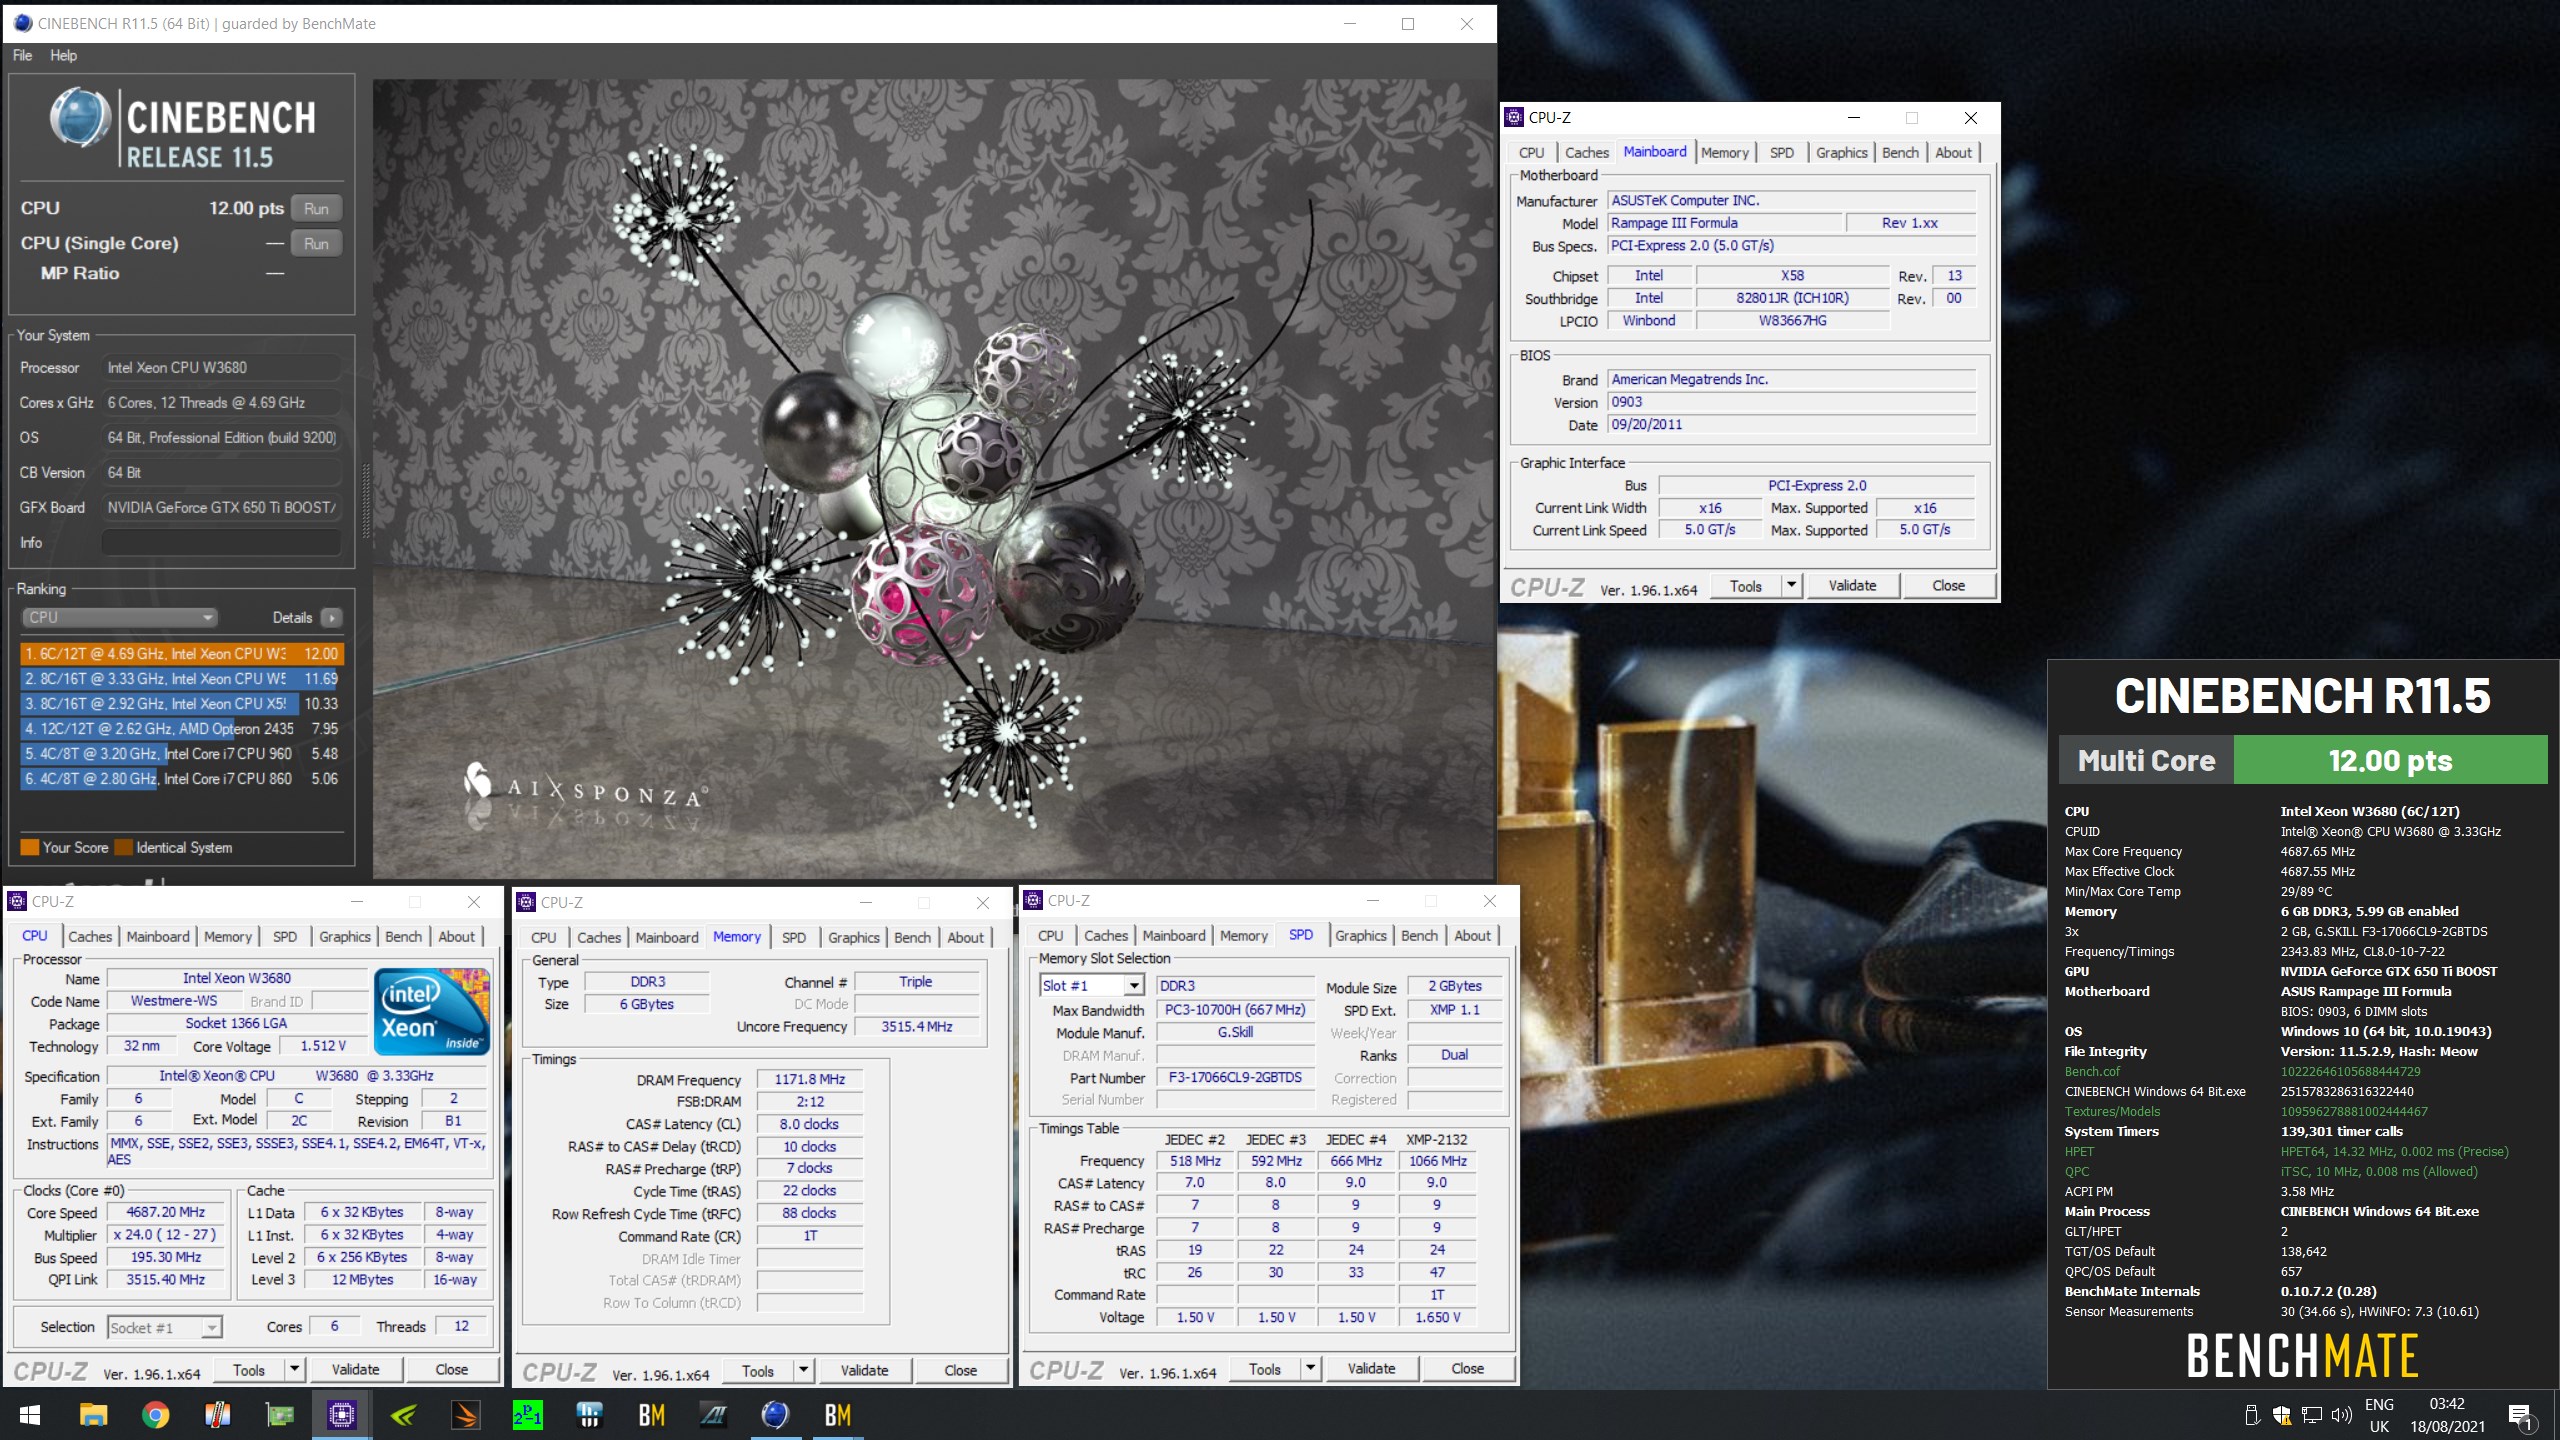Select ranking row 1 Xeon 4.69 GHz 12.00
The width and height of the screenshot is (2560, 1440).
pos(182,654)
